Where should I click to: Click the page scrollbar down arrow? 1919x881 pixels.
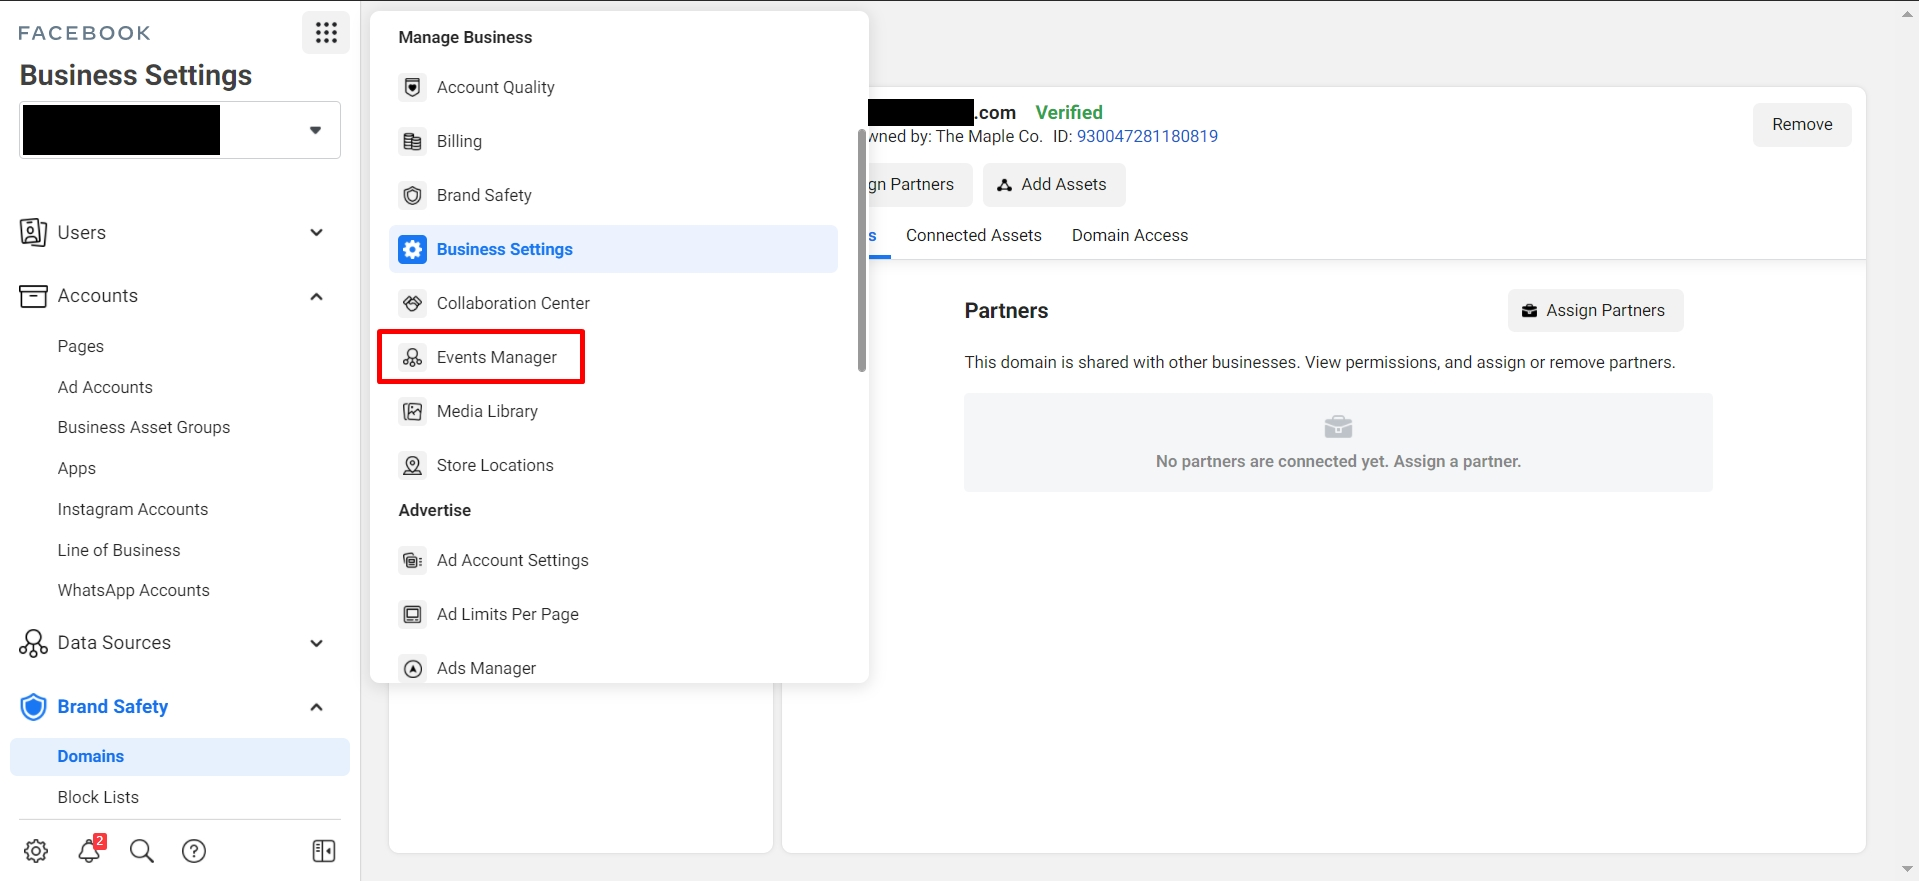1908,869
